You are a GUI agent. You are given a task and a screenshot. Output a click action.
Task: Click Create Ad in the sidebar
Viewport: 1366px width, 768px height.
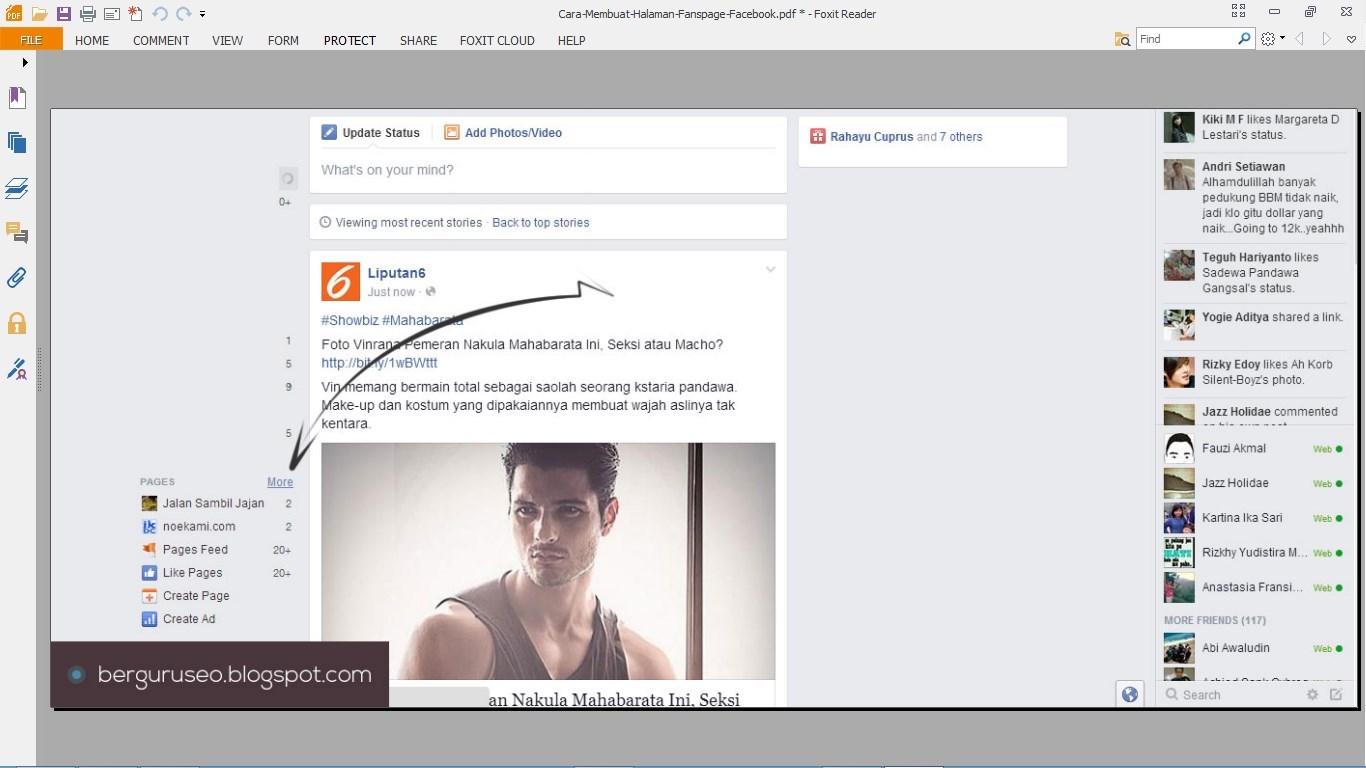189,619
